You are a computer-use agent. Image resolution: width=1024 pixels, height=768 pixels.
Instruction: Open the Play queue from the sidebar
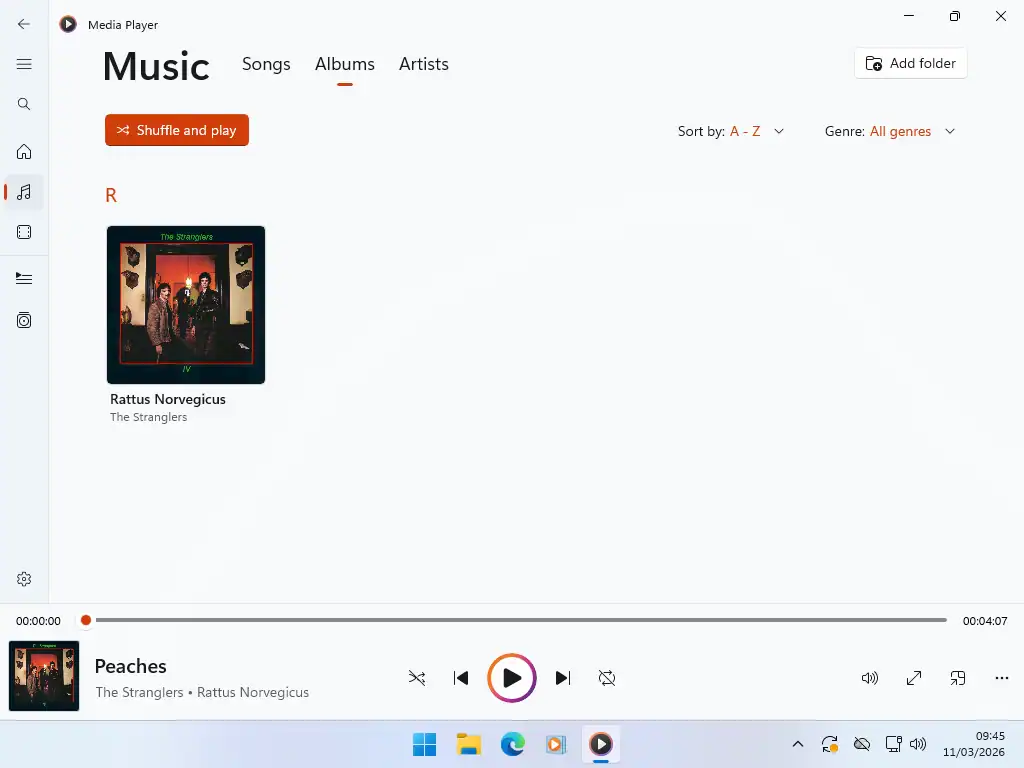(24, 278)
